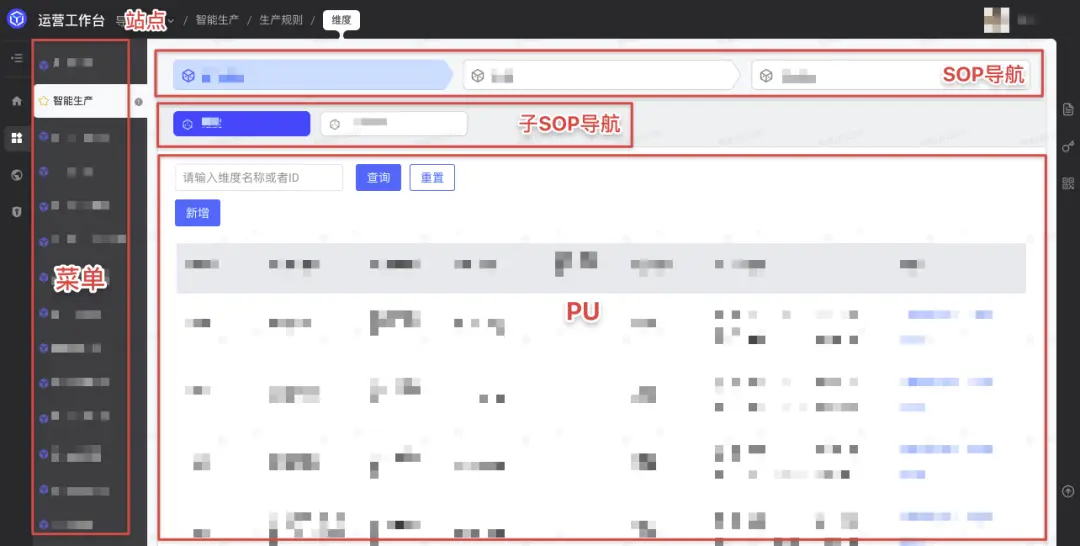Click the info icon beside 智能生产 menu
Image resolution: width=1080 pixels, height=546 pixels.
(x=138, y=101)
